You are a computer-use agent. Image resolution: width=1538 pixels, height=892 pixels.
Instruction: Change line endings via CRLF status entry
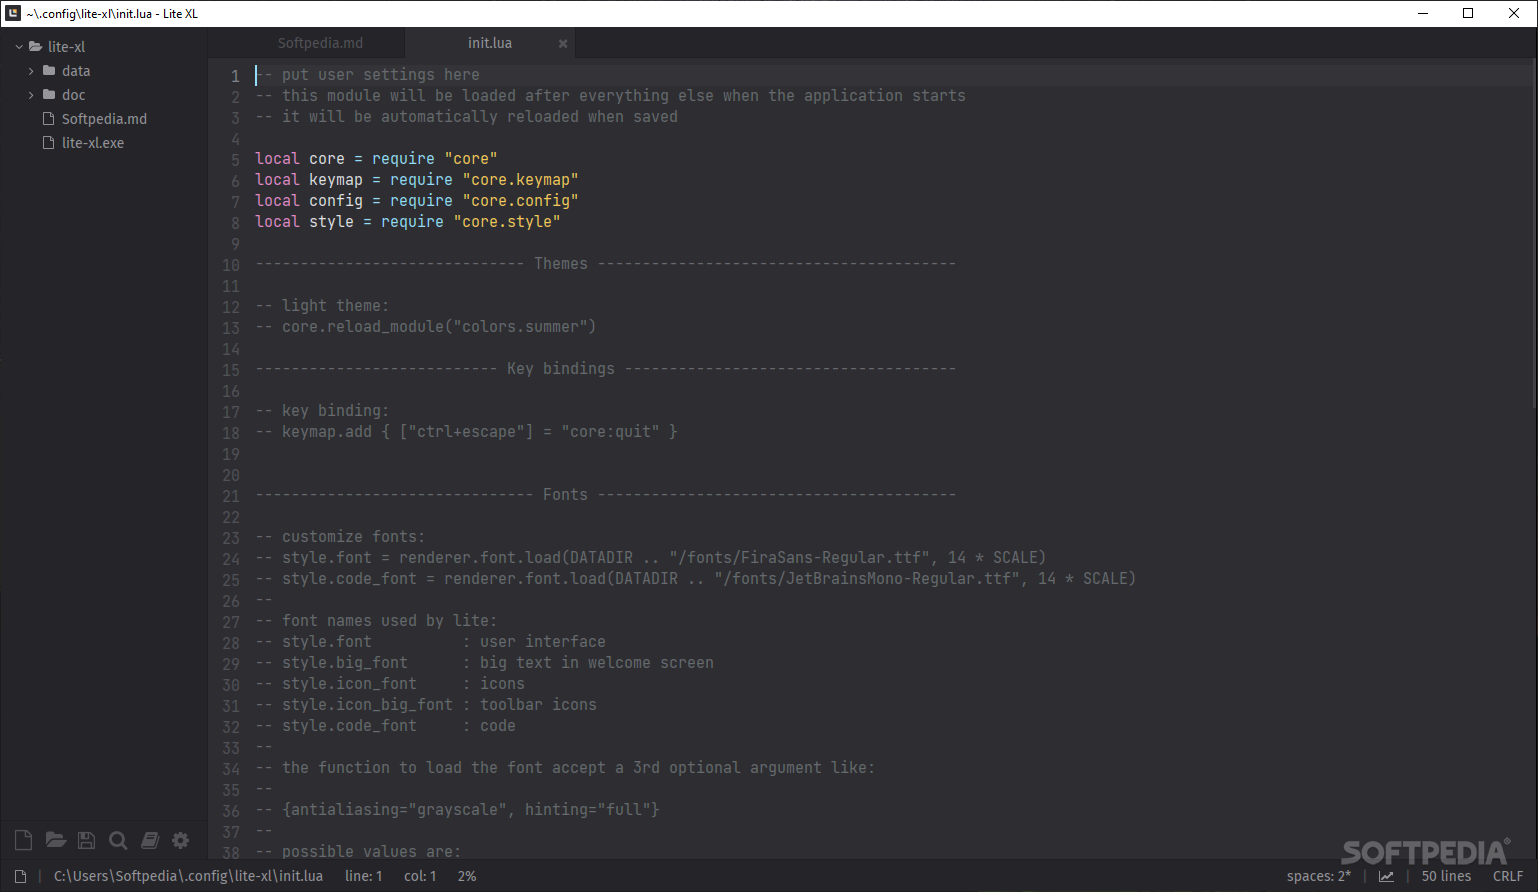[1508, 876]
